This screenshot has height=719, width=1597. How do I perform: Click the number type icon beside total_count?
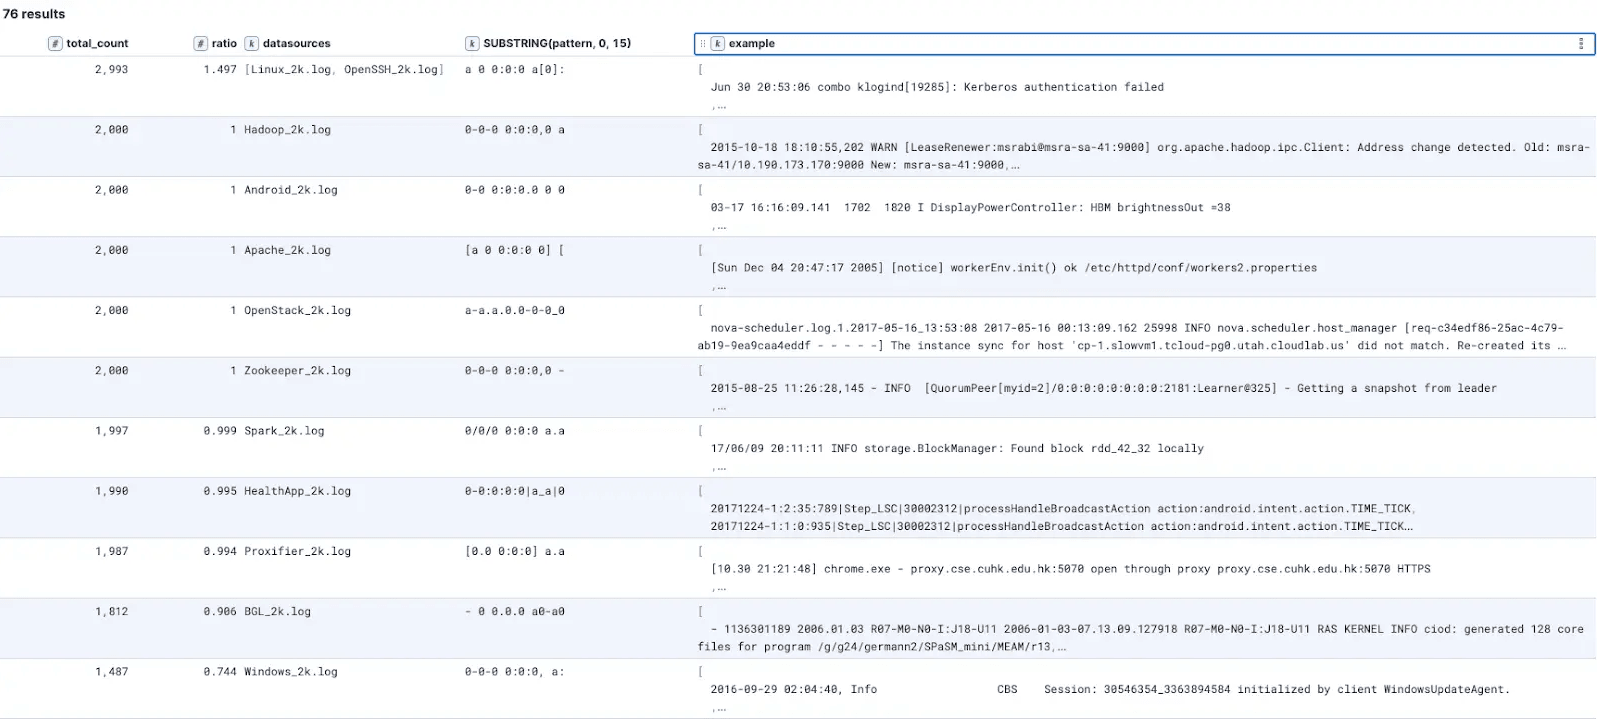coord(56,44)
